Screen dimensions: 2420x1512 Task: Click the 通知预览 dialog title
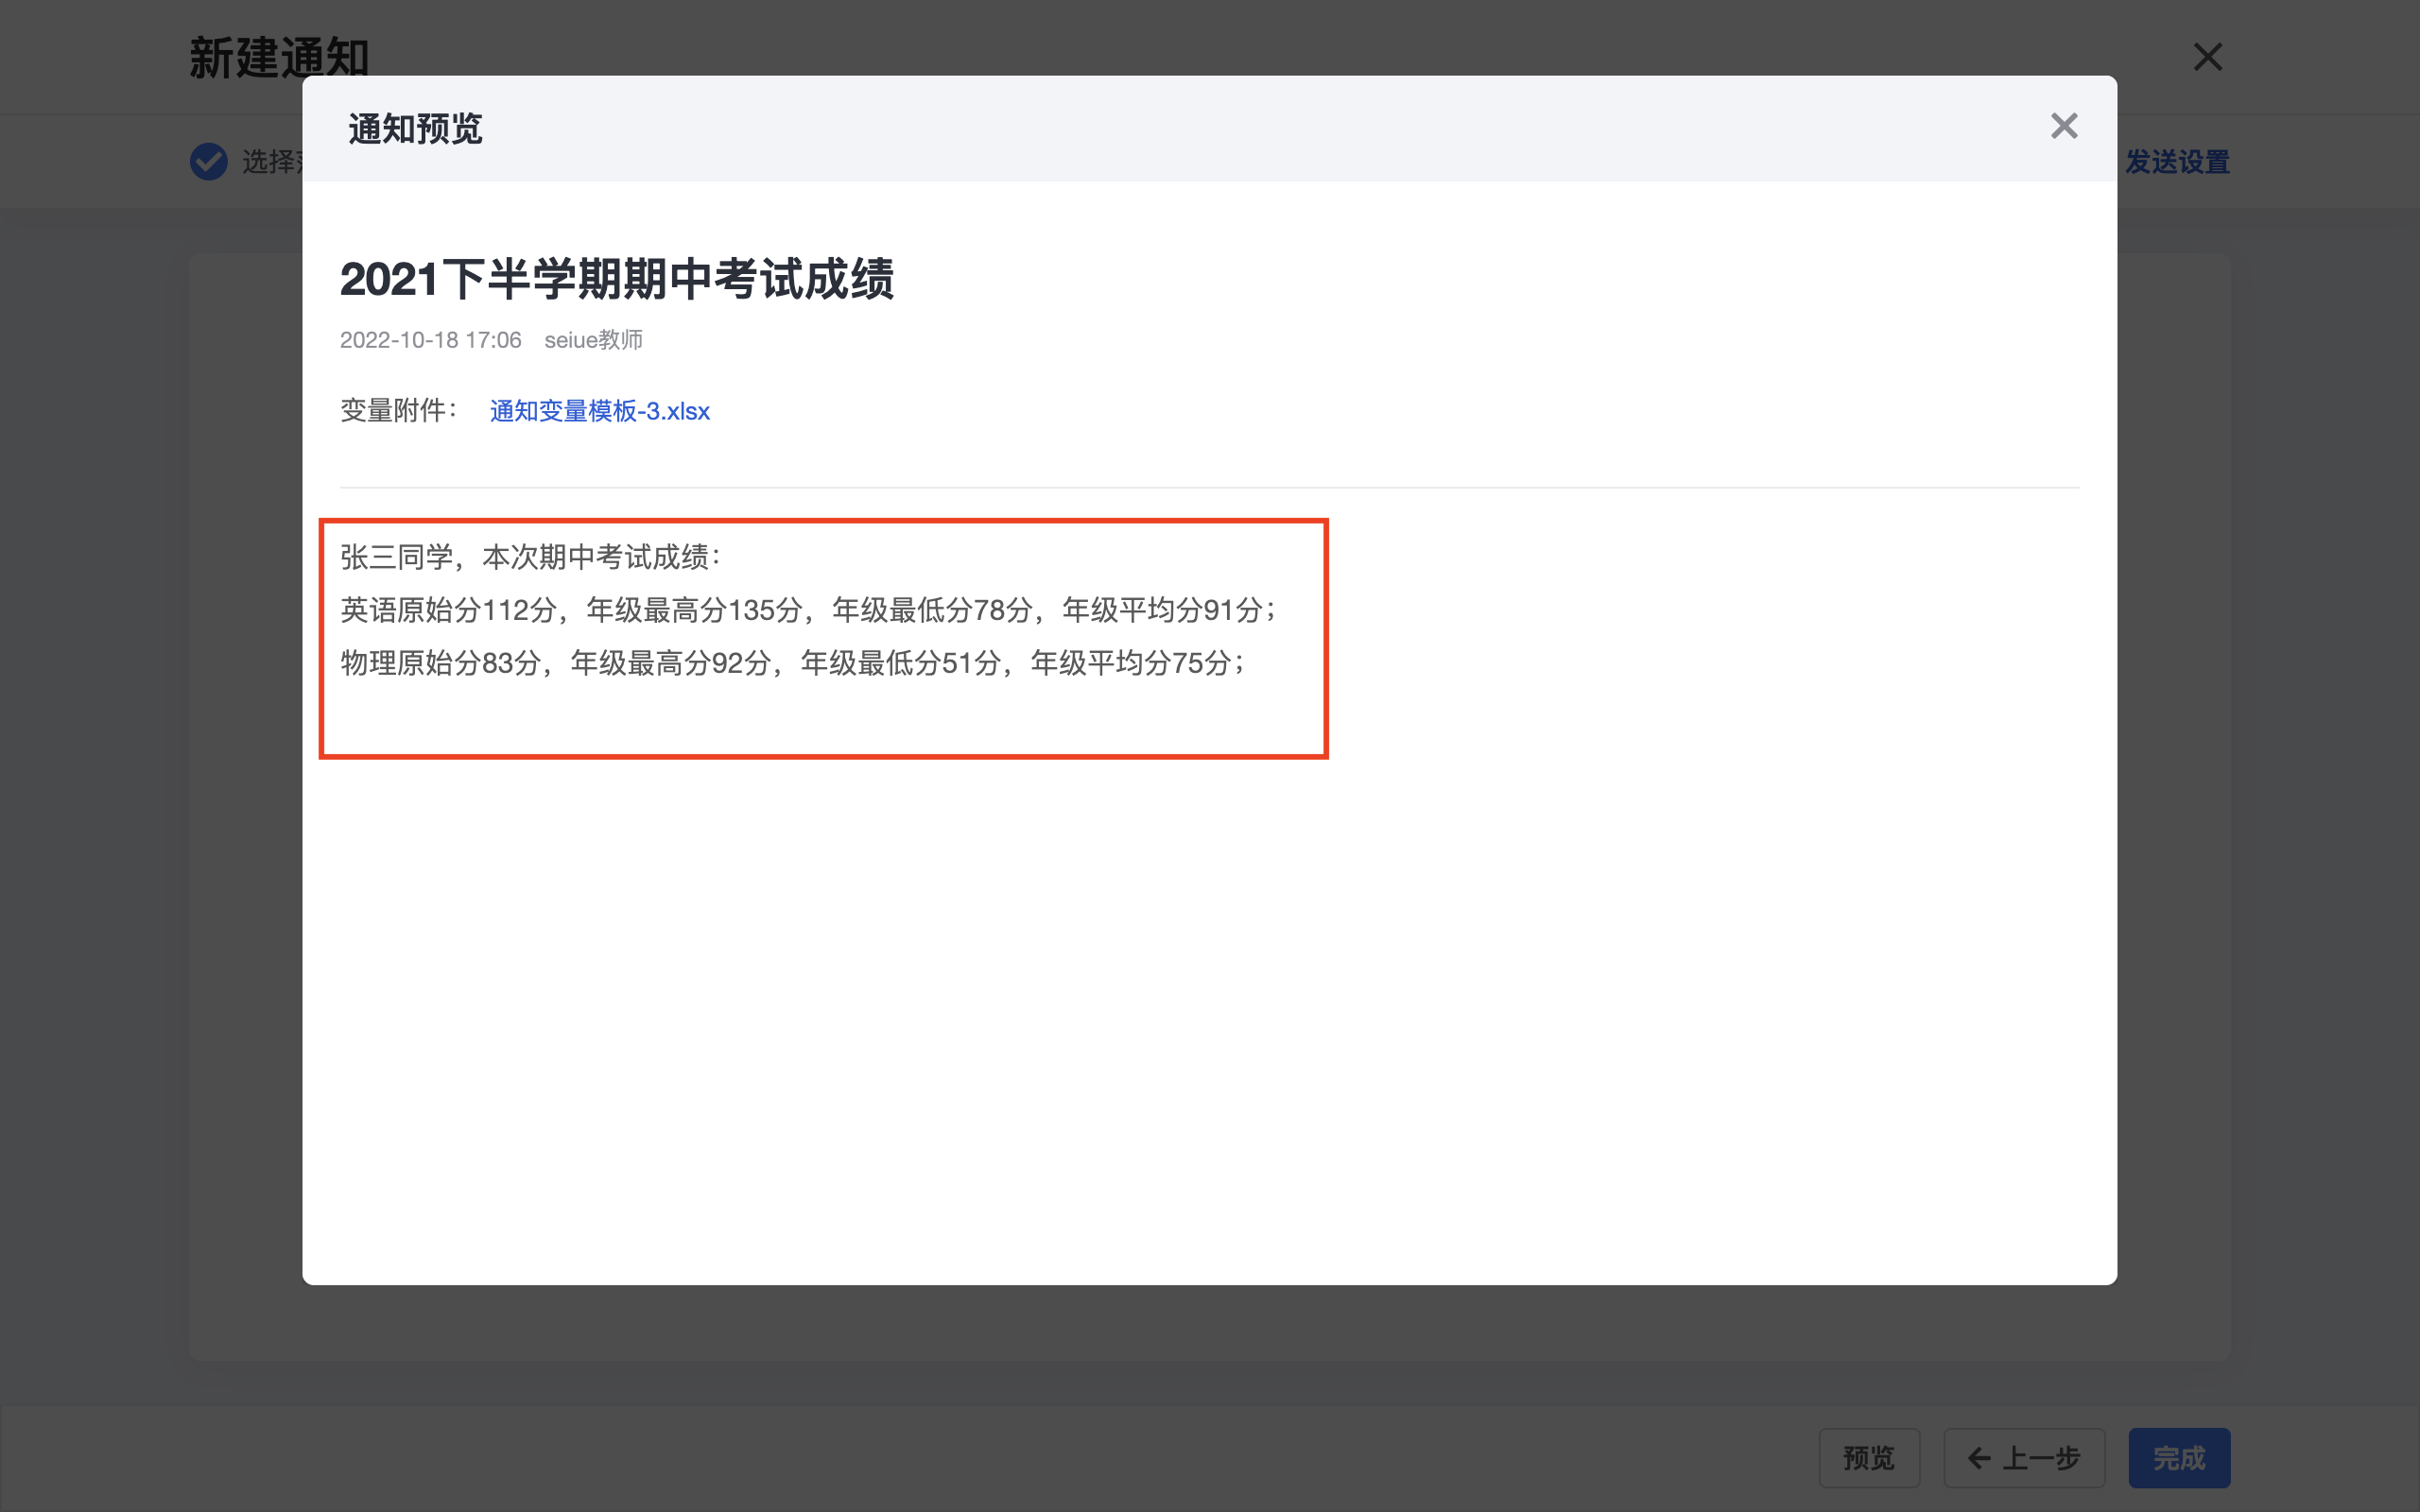(415, 129)
